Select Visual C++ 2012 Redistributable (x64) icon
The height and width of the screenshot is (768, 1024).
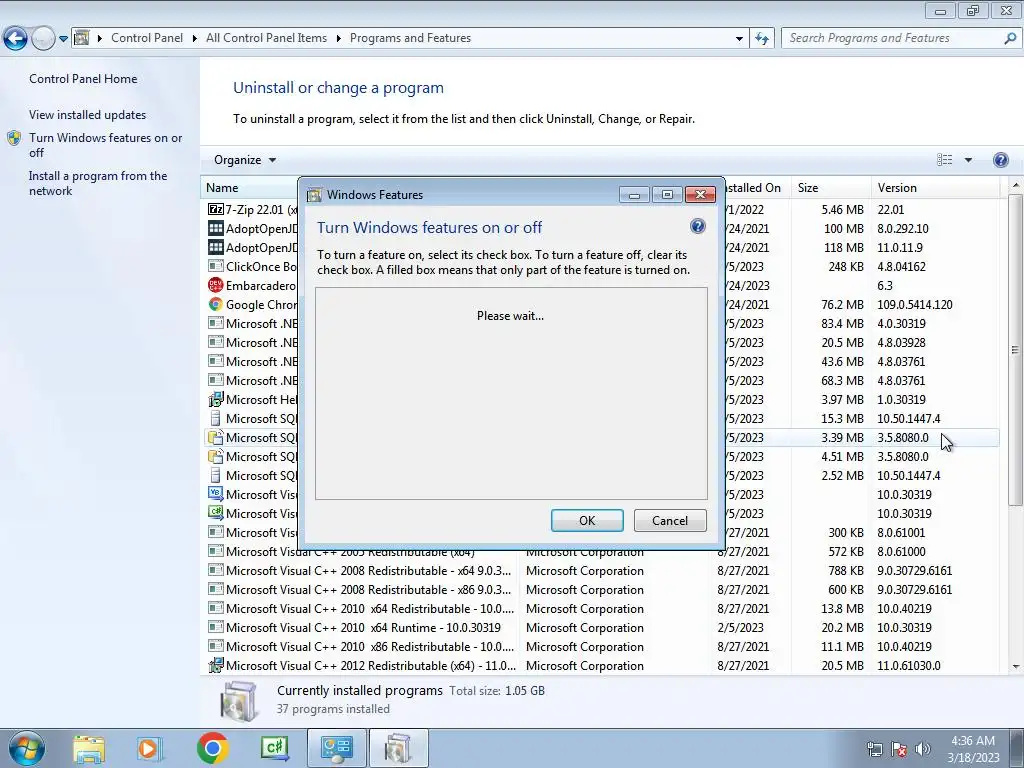click(x=216, y=666)
